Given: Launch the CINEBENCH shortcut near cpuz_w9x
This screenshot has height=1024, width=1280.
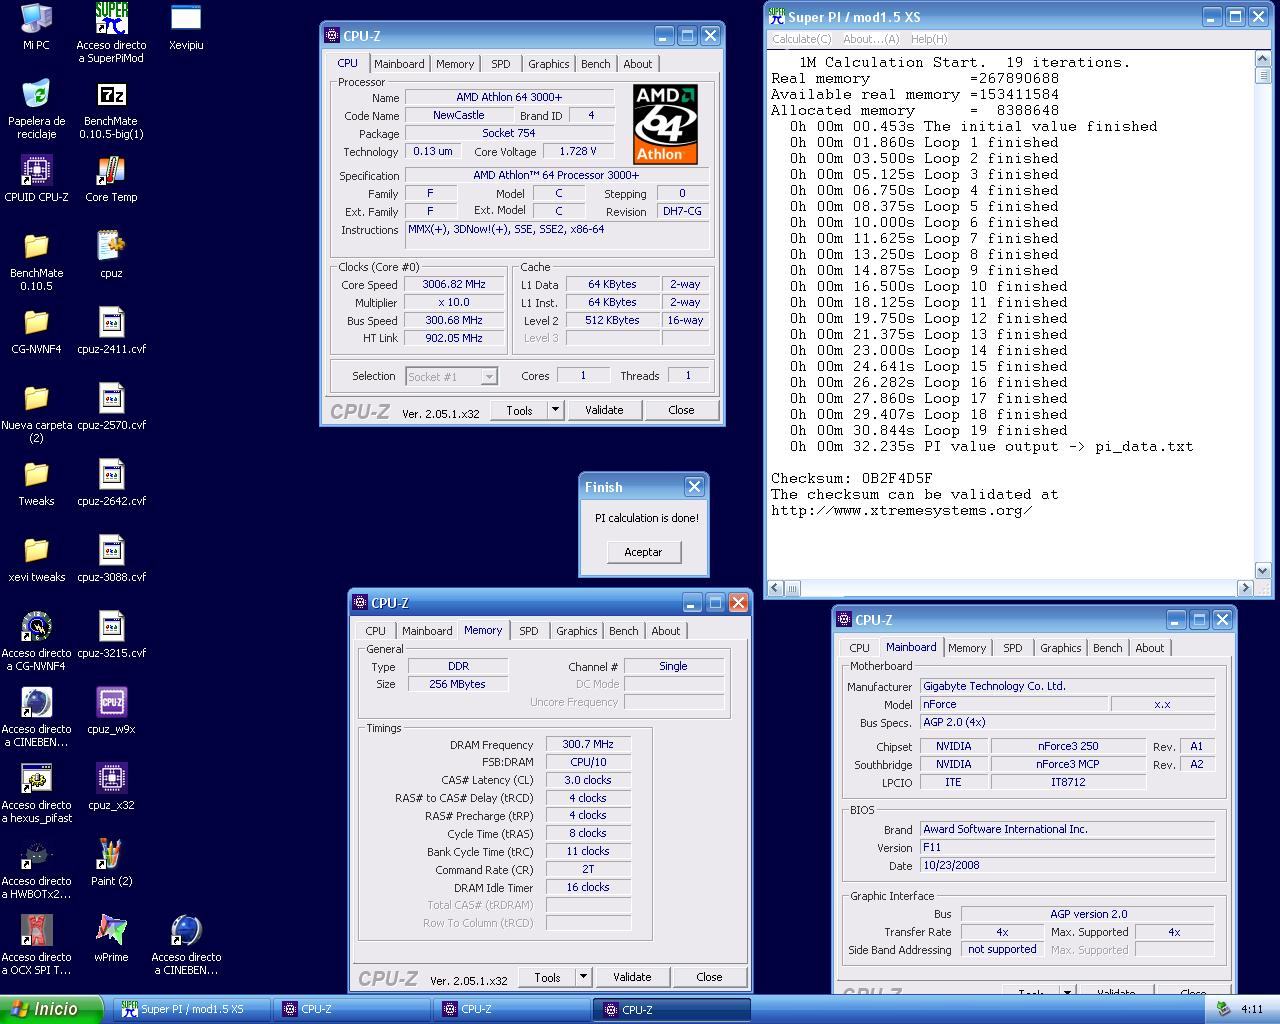Looking at the screenshot, I should click(36, 702).
